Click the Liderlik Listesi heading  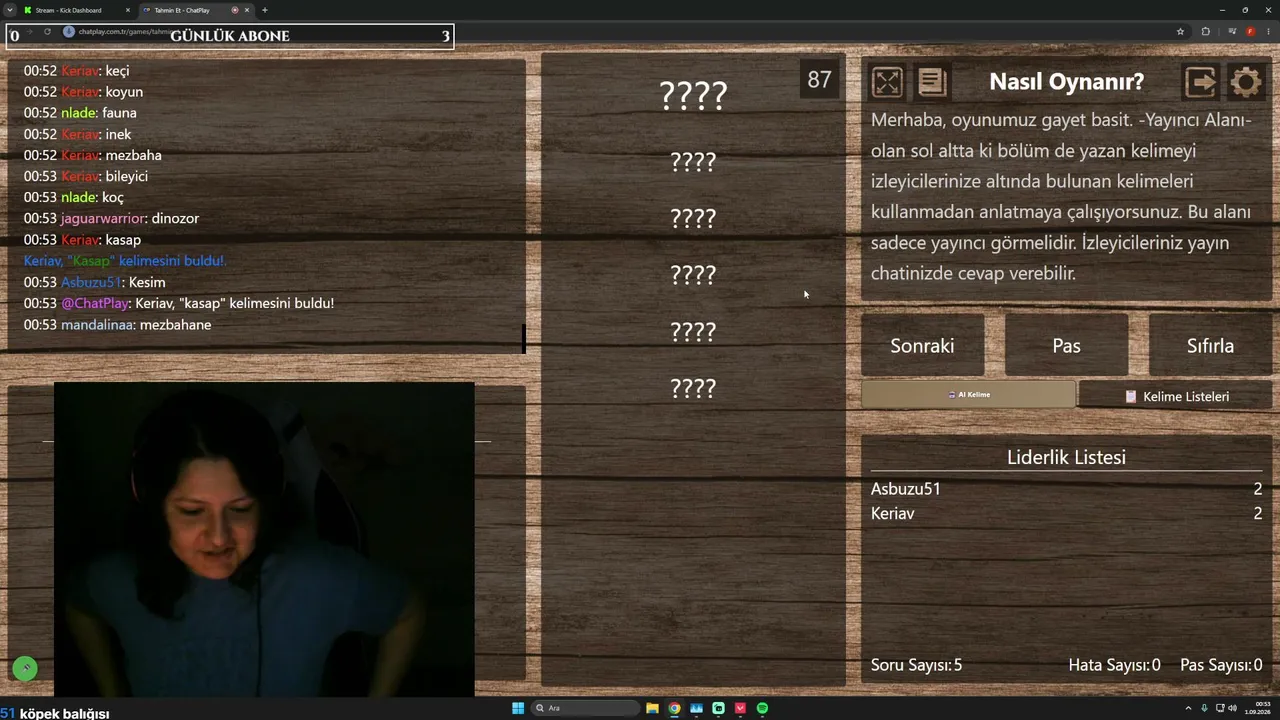[1066, 457]
